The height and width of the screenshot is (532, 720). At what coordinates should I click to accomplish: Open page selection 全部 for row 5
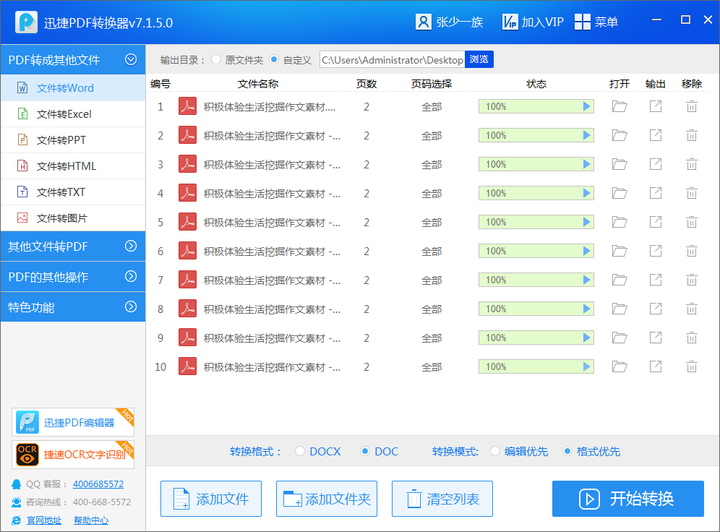[432, 223]
